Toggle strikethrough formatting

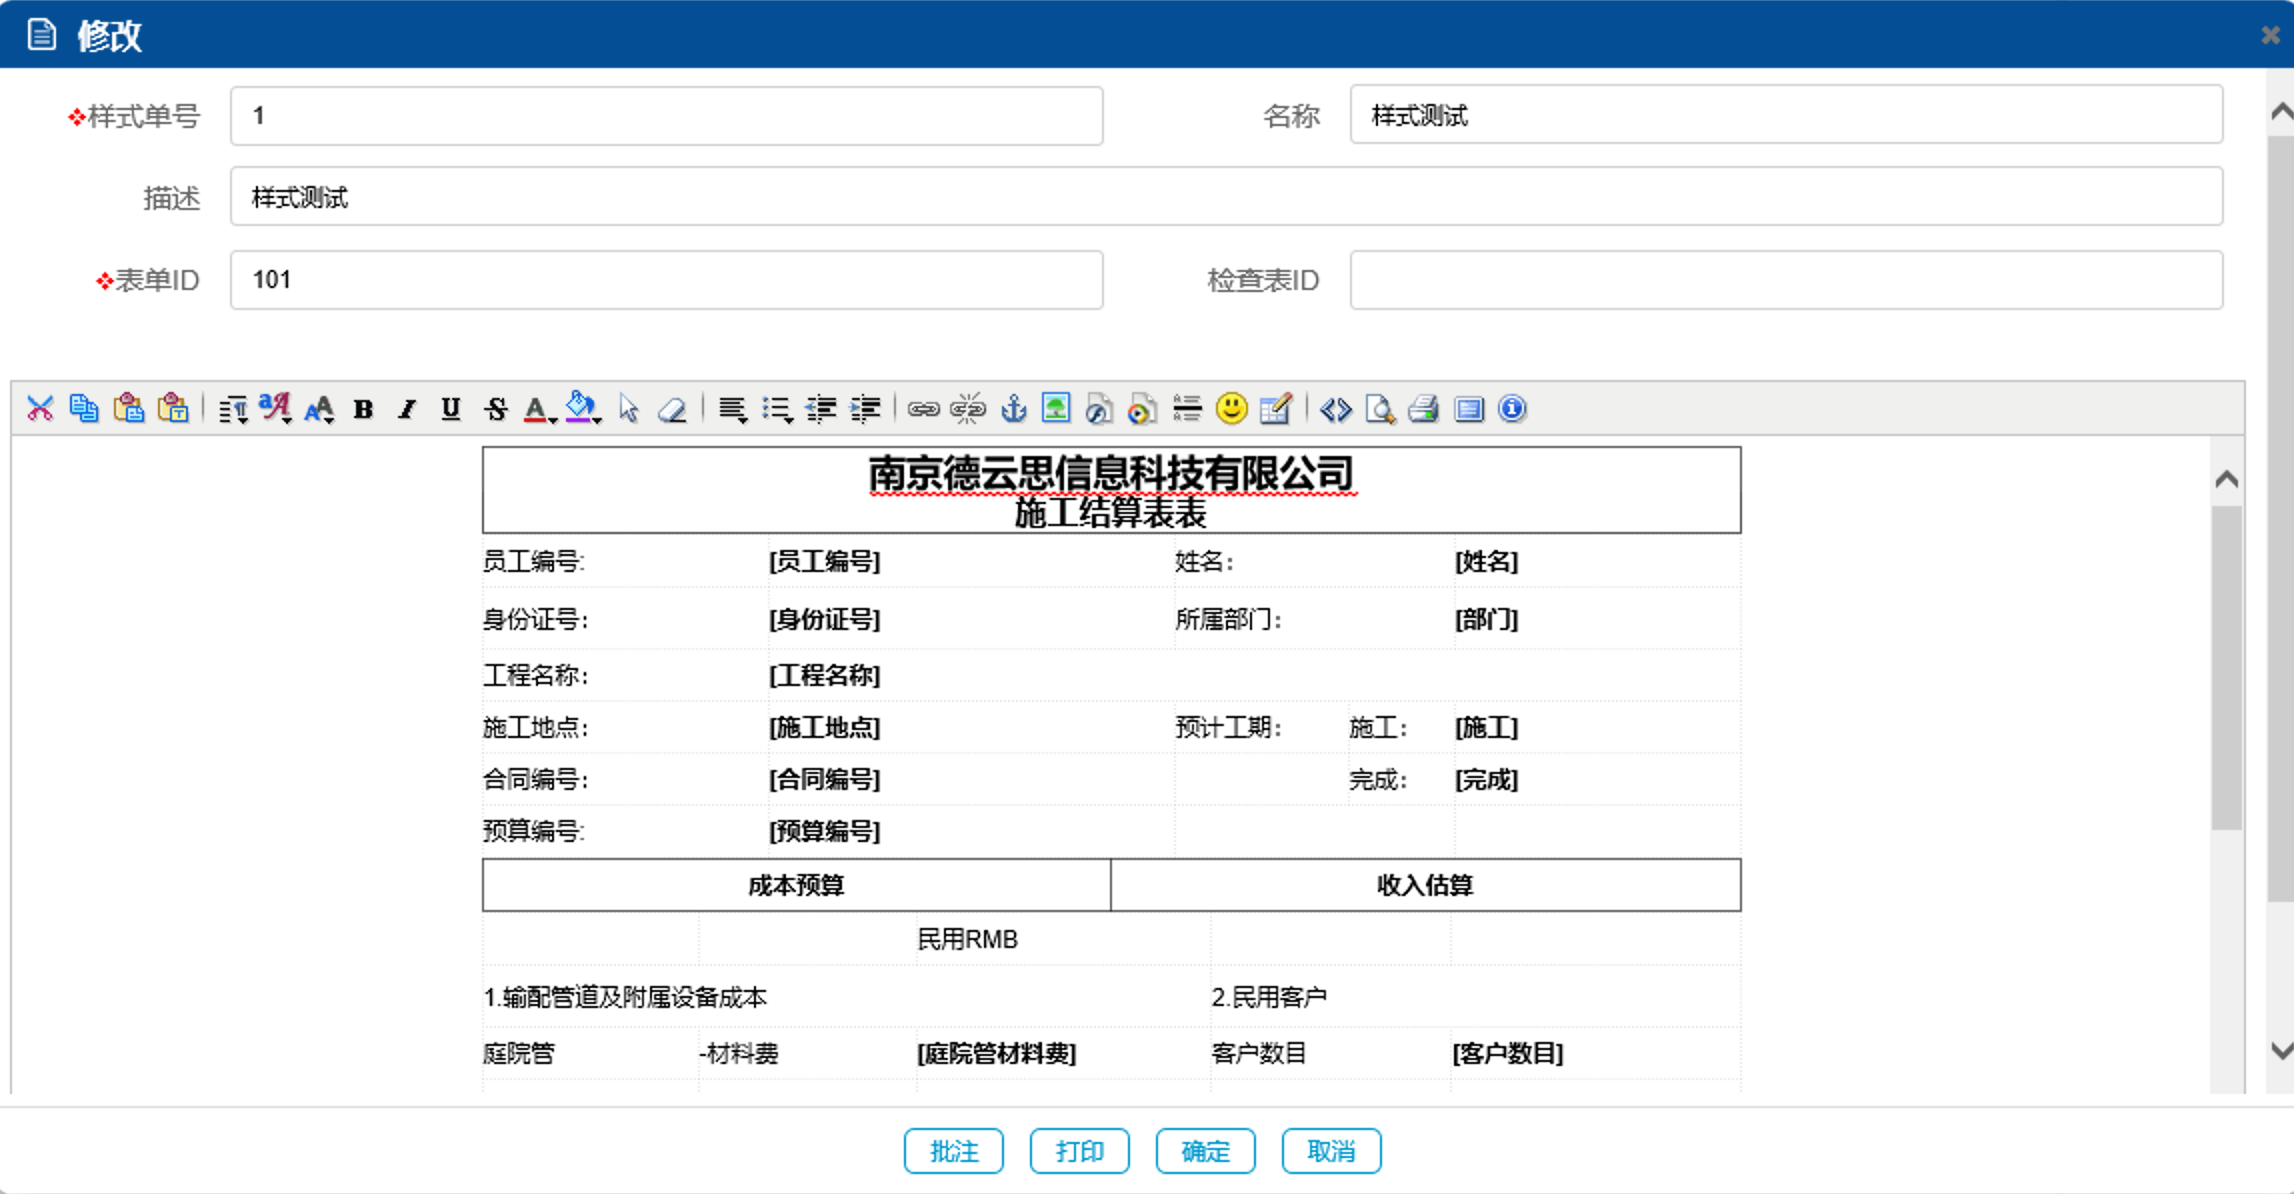(x=496, y=409)
